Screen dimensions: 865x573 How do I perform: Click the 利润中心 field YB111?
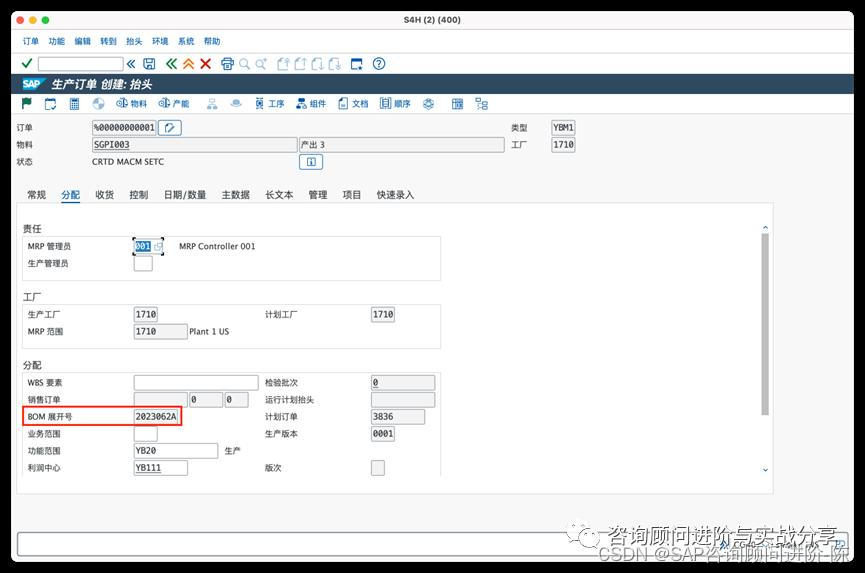click(x=161, y=468)
